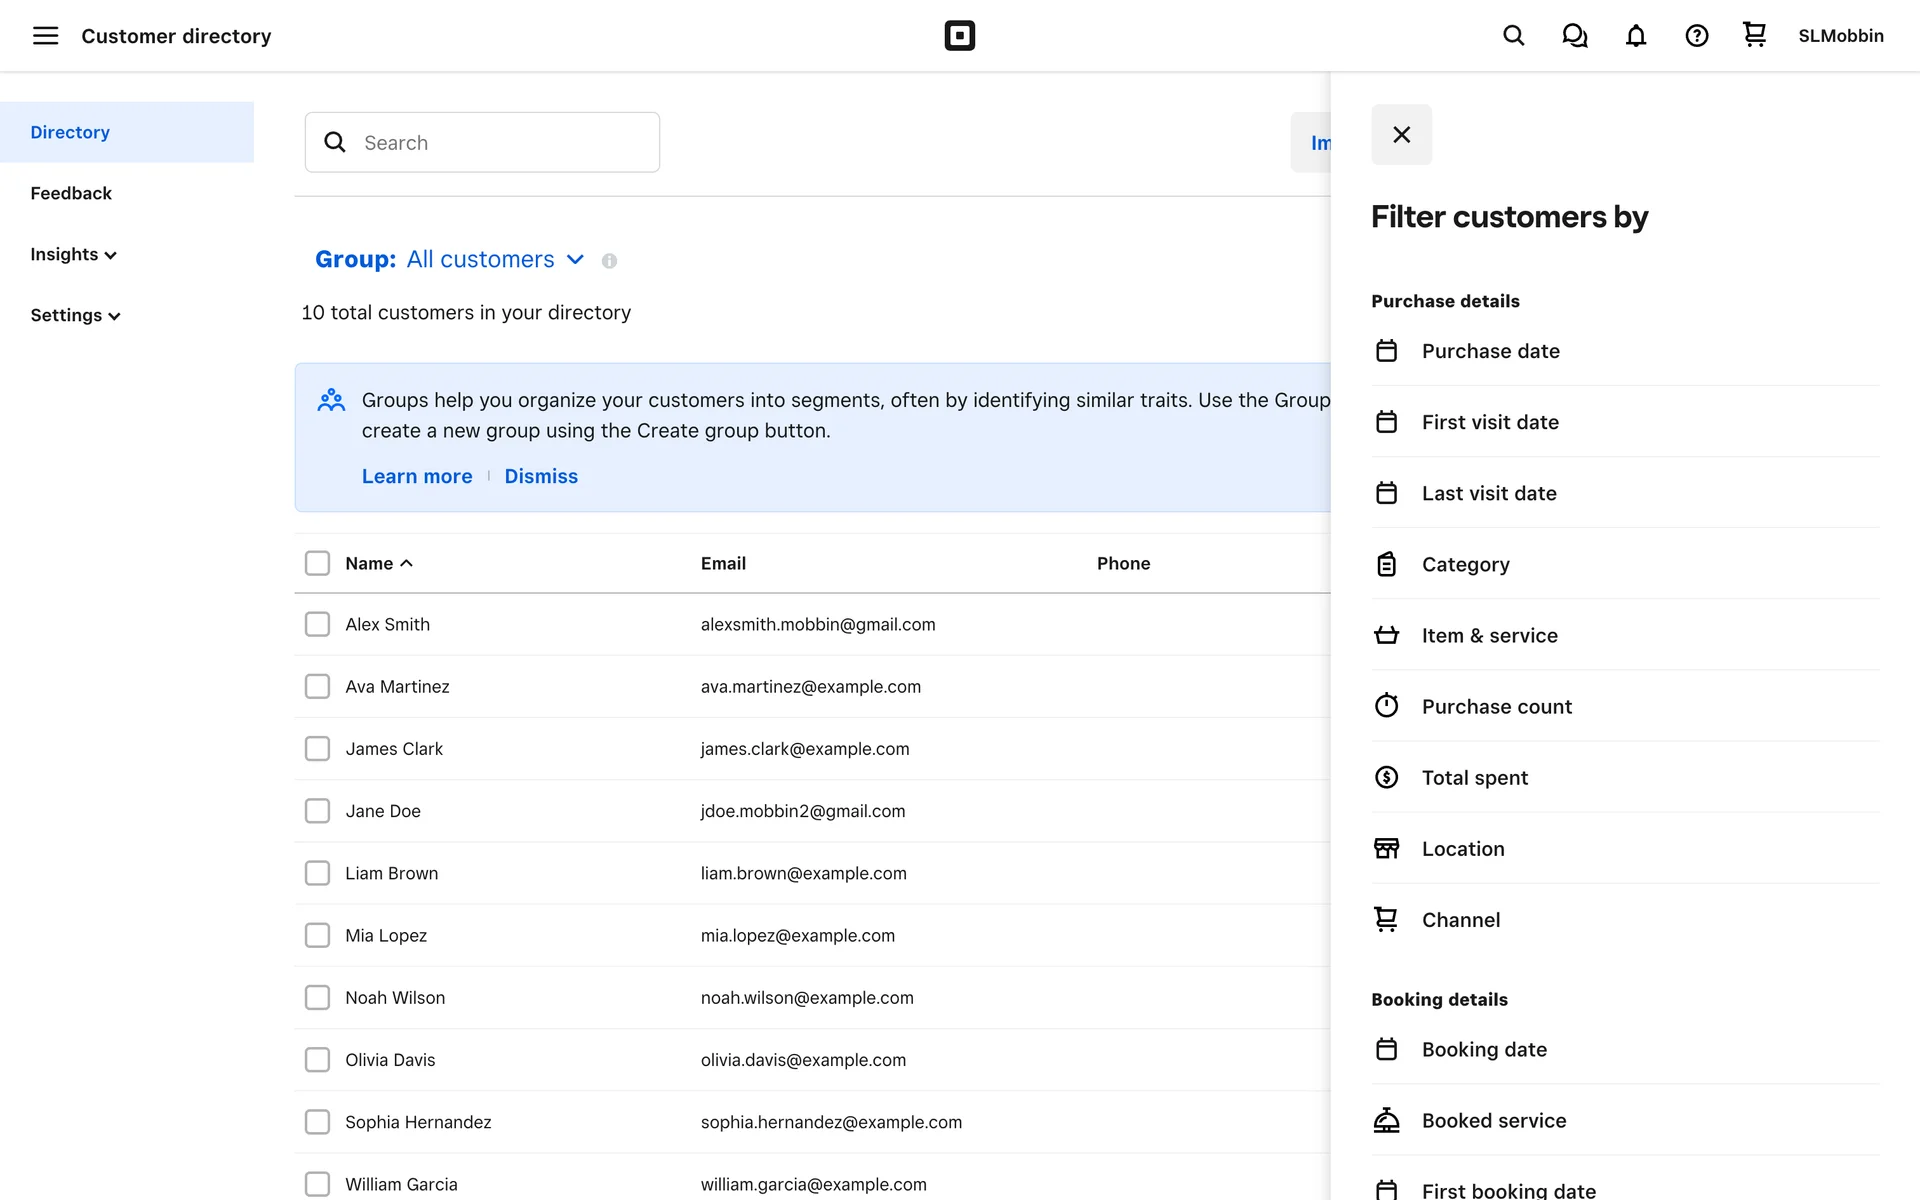Check the box next to Alex Smith

(x=317, y=625)
